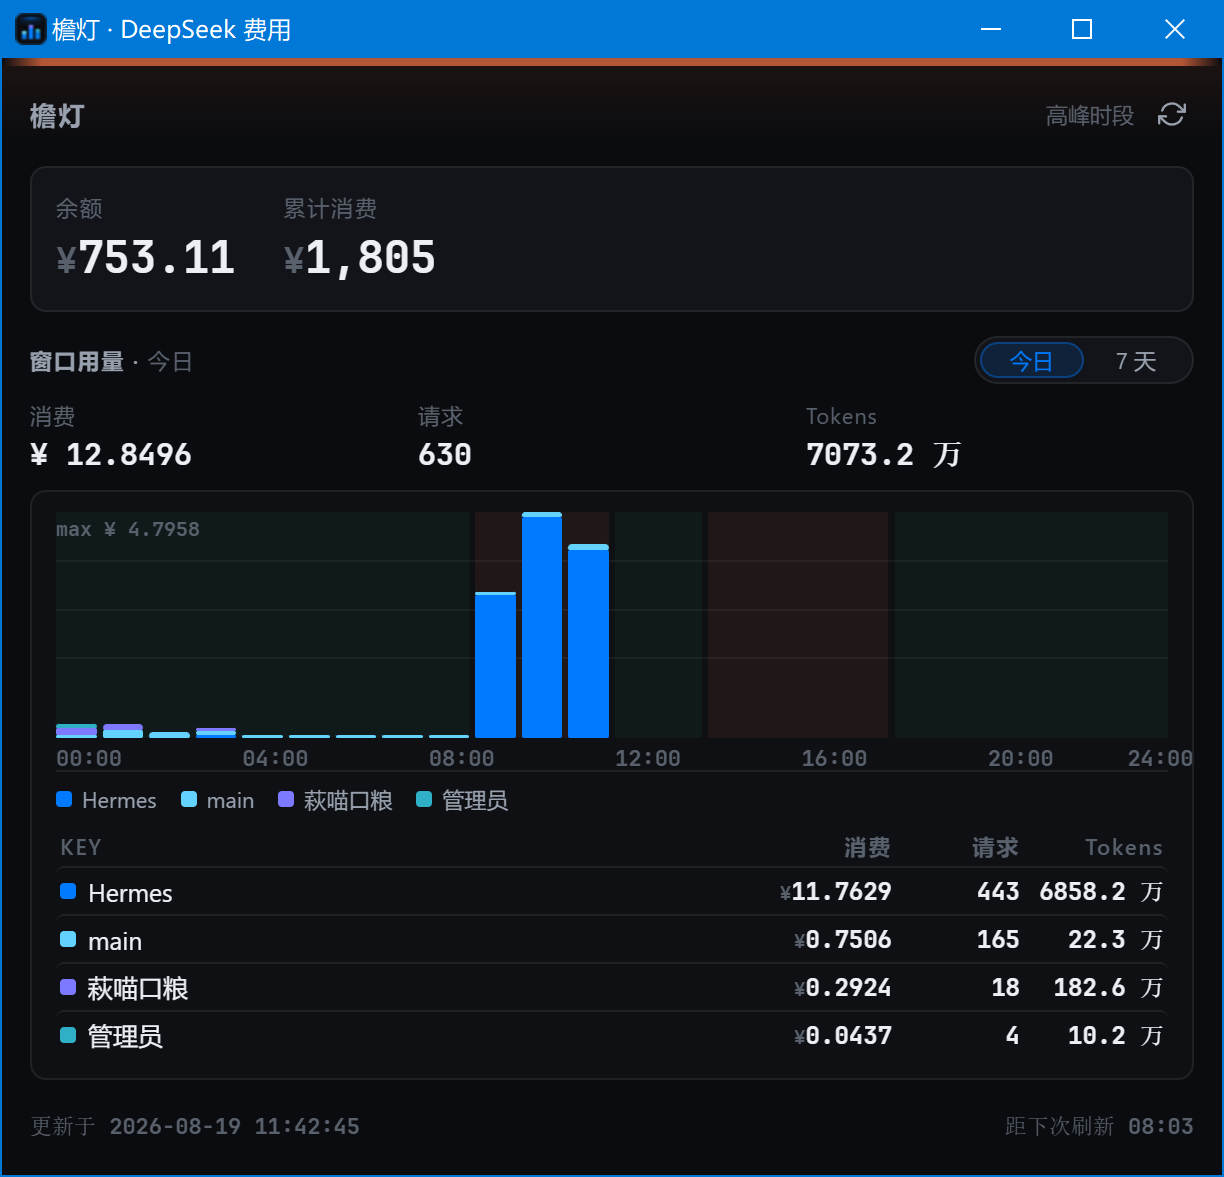This screenshot has height=1177, width=1224.
Task: Click the next refresh countdown 08:03
Action: 1161,1126
